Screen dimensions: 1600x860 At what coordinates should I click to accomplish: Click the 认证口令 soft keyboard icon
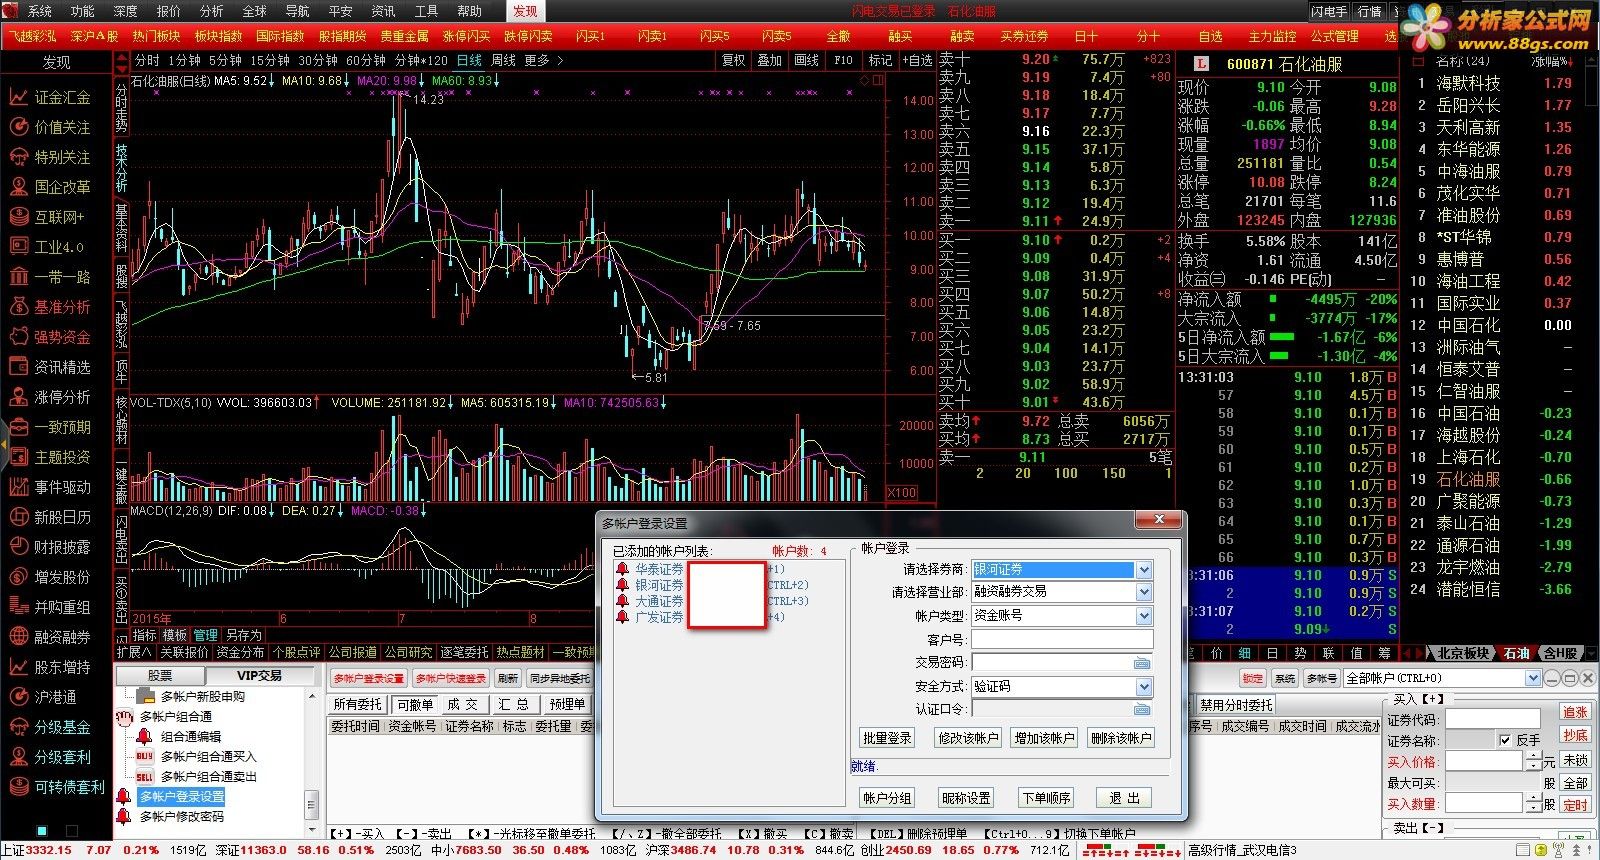(x=1142, y=709)
